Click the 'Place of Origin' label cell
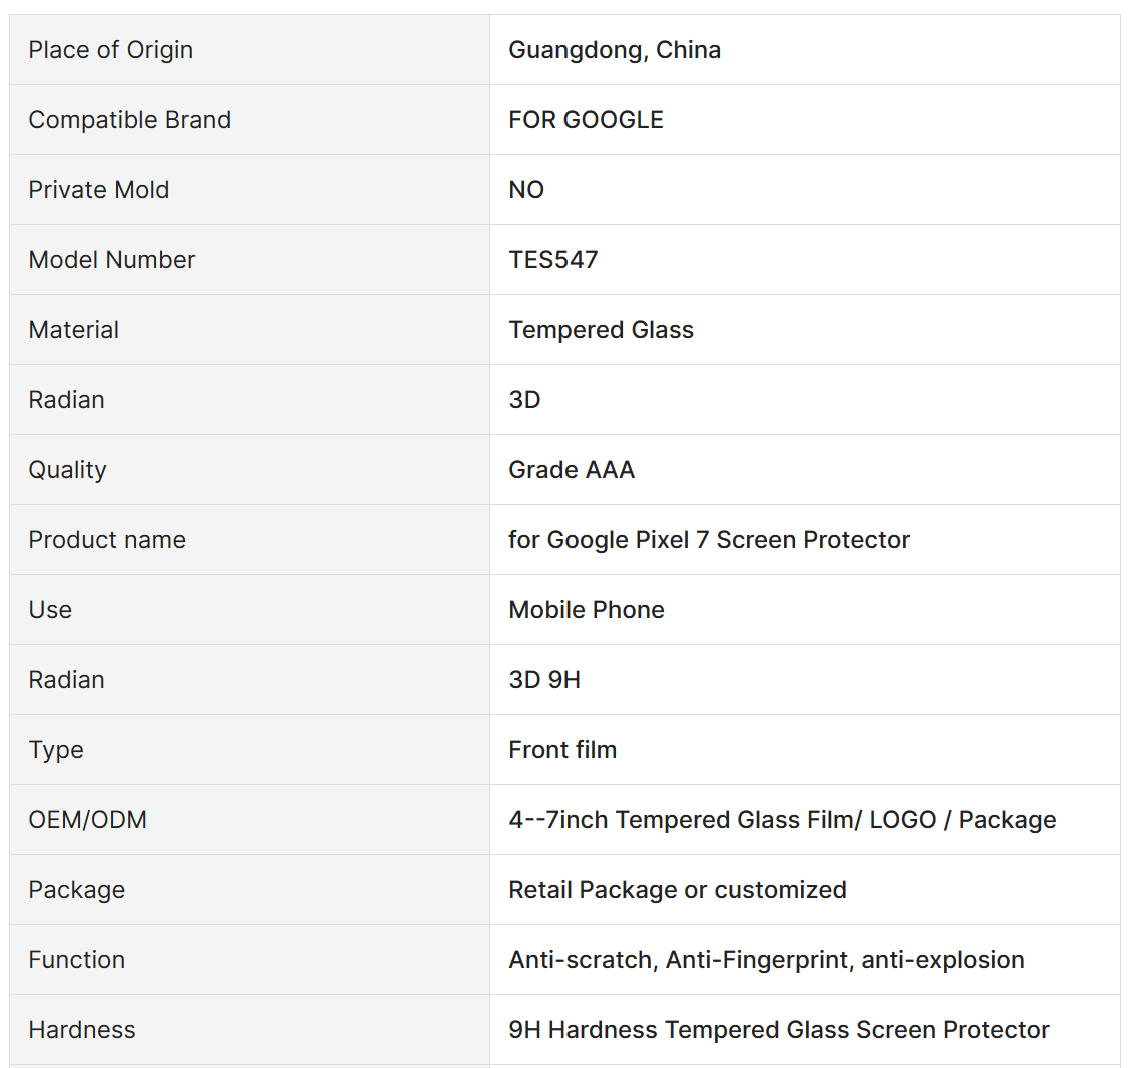The height and width of the screenshot is (1068, 1130). point(111,50)
